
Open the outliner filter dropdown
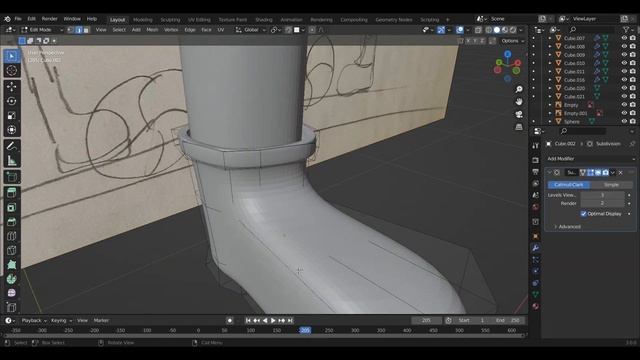[628, 29]
